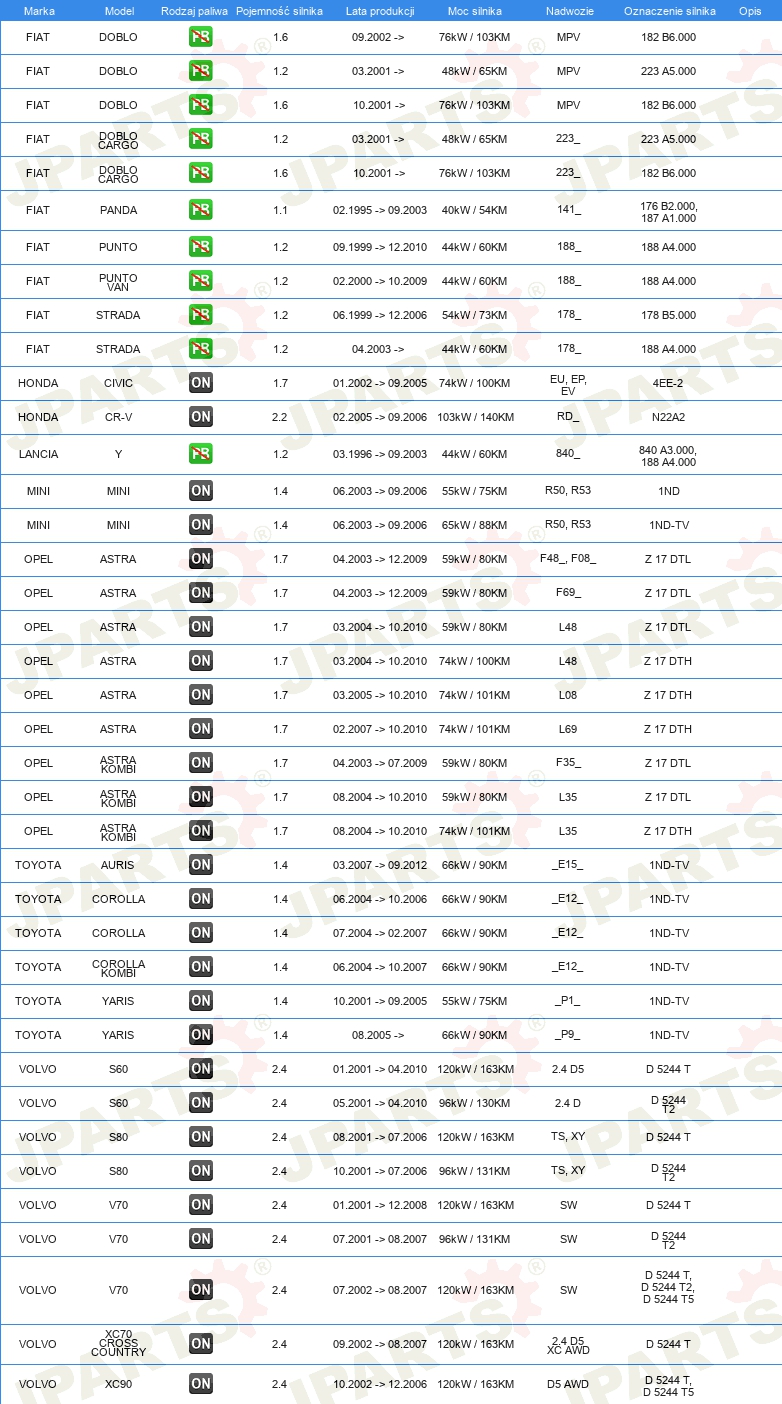Click engine code 840 A3.000, 188 A4.000
The image size is (782, 1404).
pos(669,455)
